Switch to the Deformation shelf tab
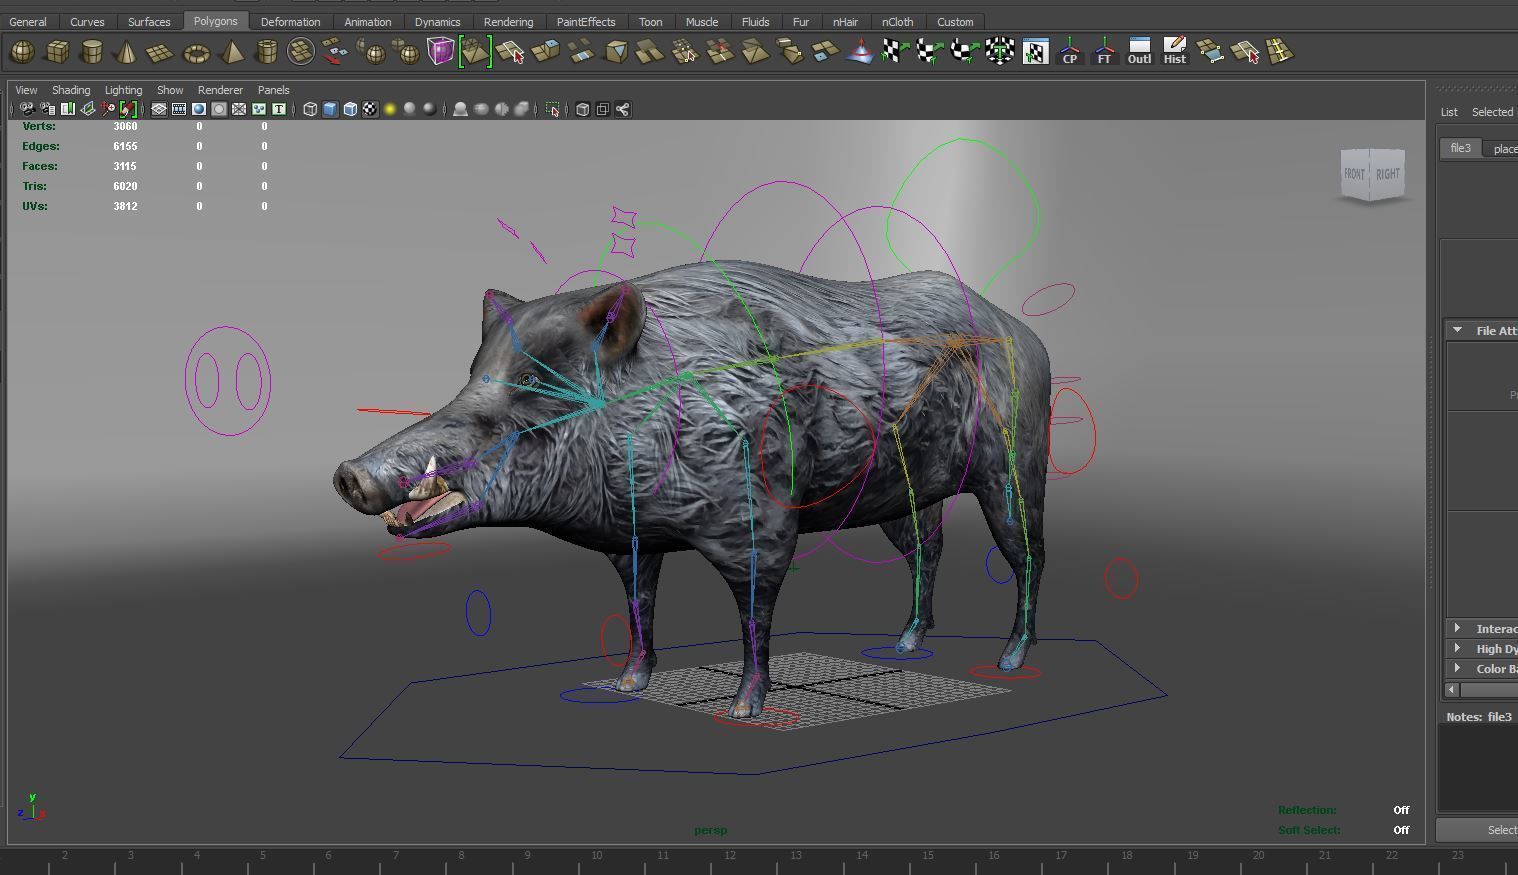Viewport: 1518px width, 875px height. click(x=290, y=21)
